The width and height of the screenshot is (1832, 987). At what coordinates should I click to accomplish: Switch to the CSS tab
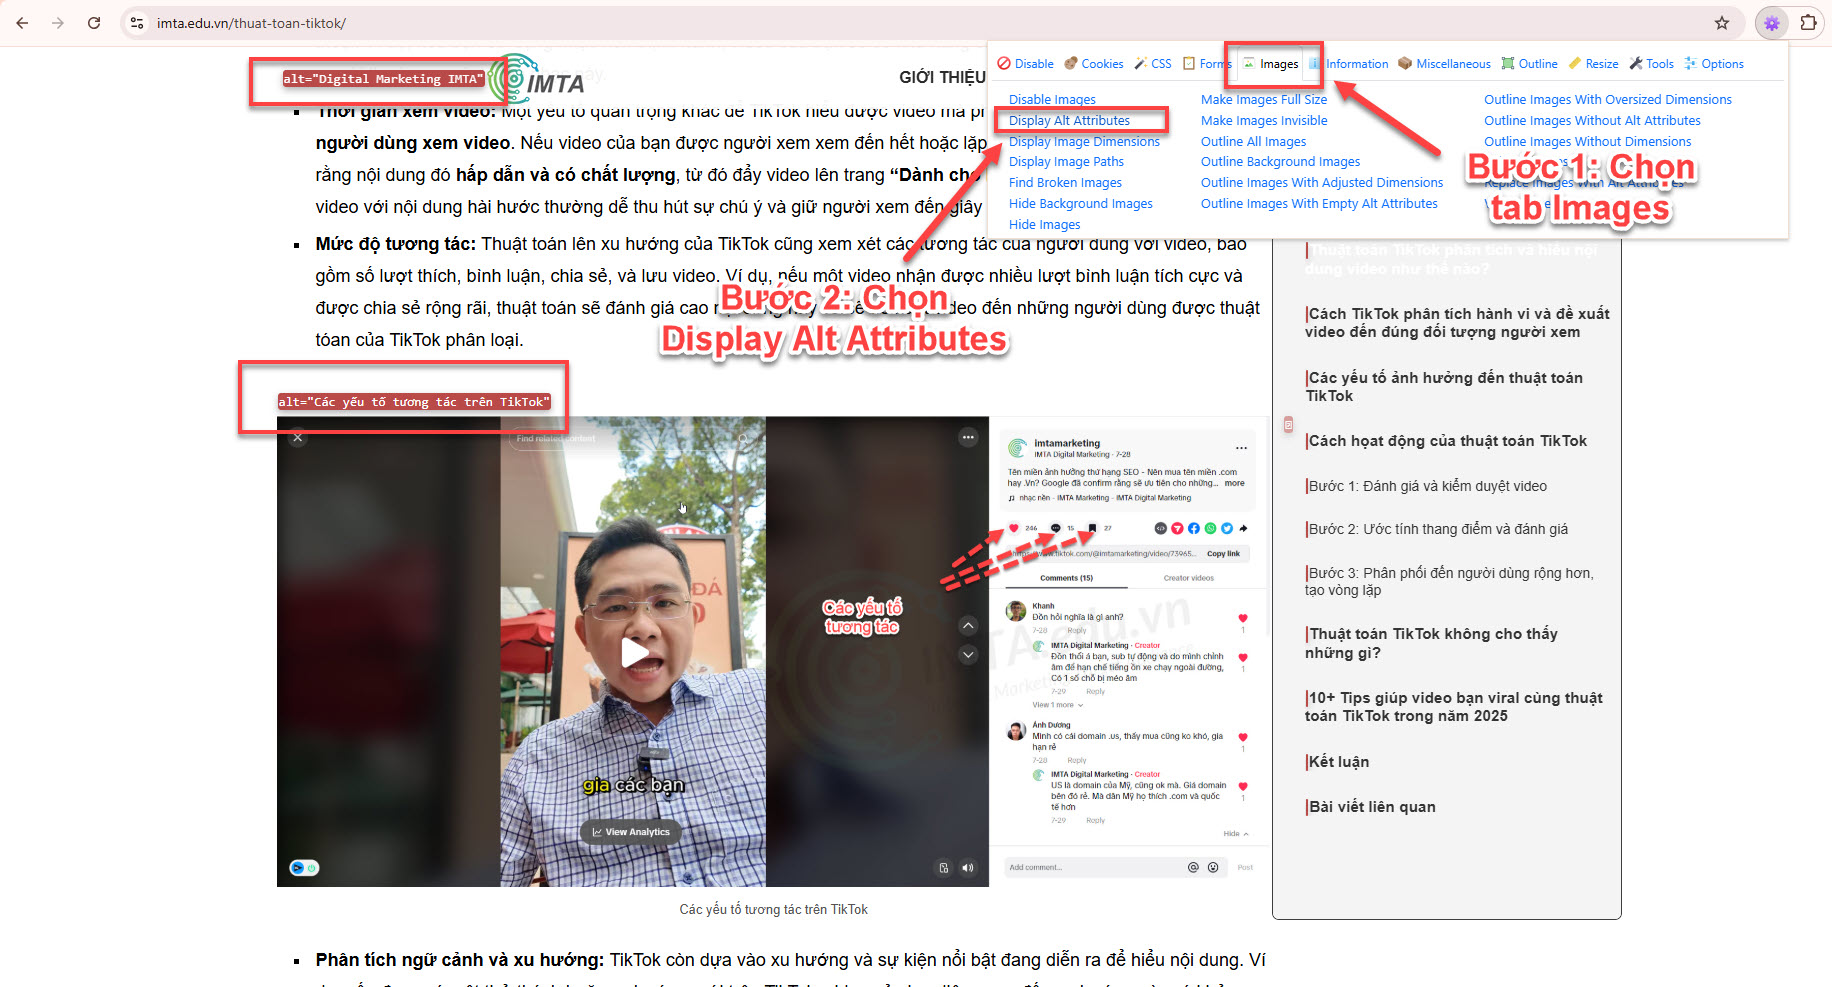click(1152, 64)
